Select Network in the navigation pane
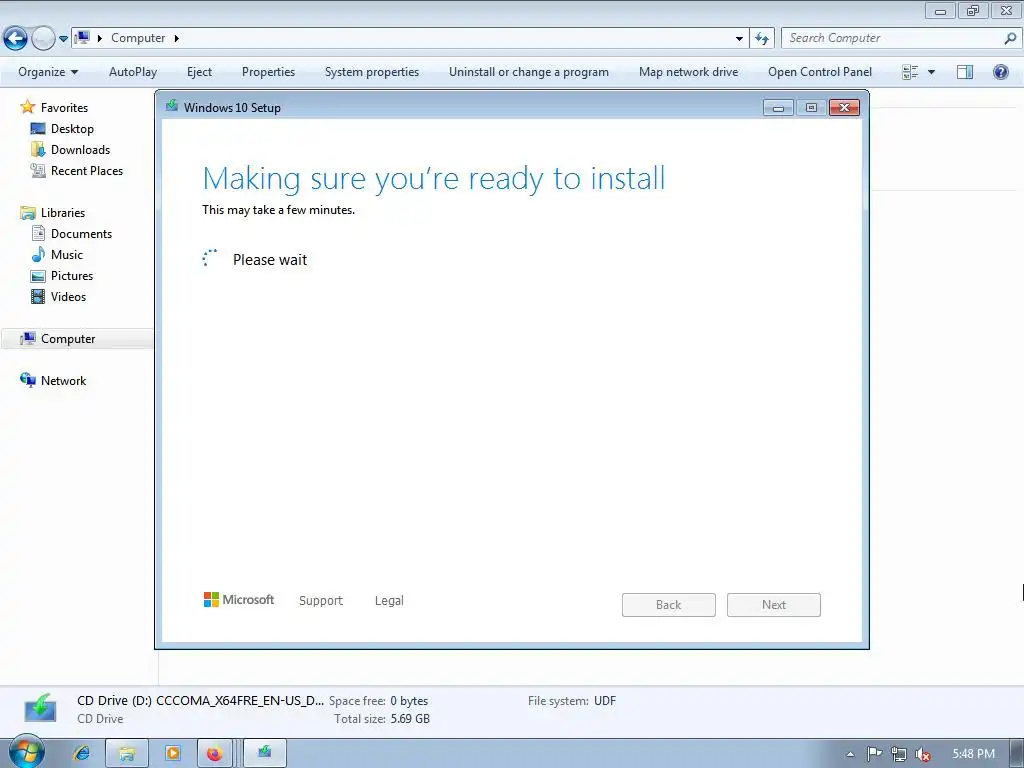This screenshot has width=1024, height=768. 63,381
